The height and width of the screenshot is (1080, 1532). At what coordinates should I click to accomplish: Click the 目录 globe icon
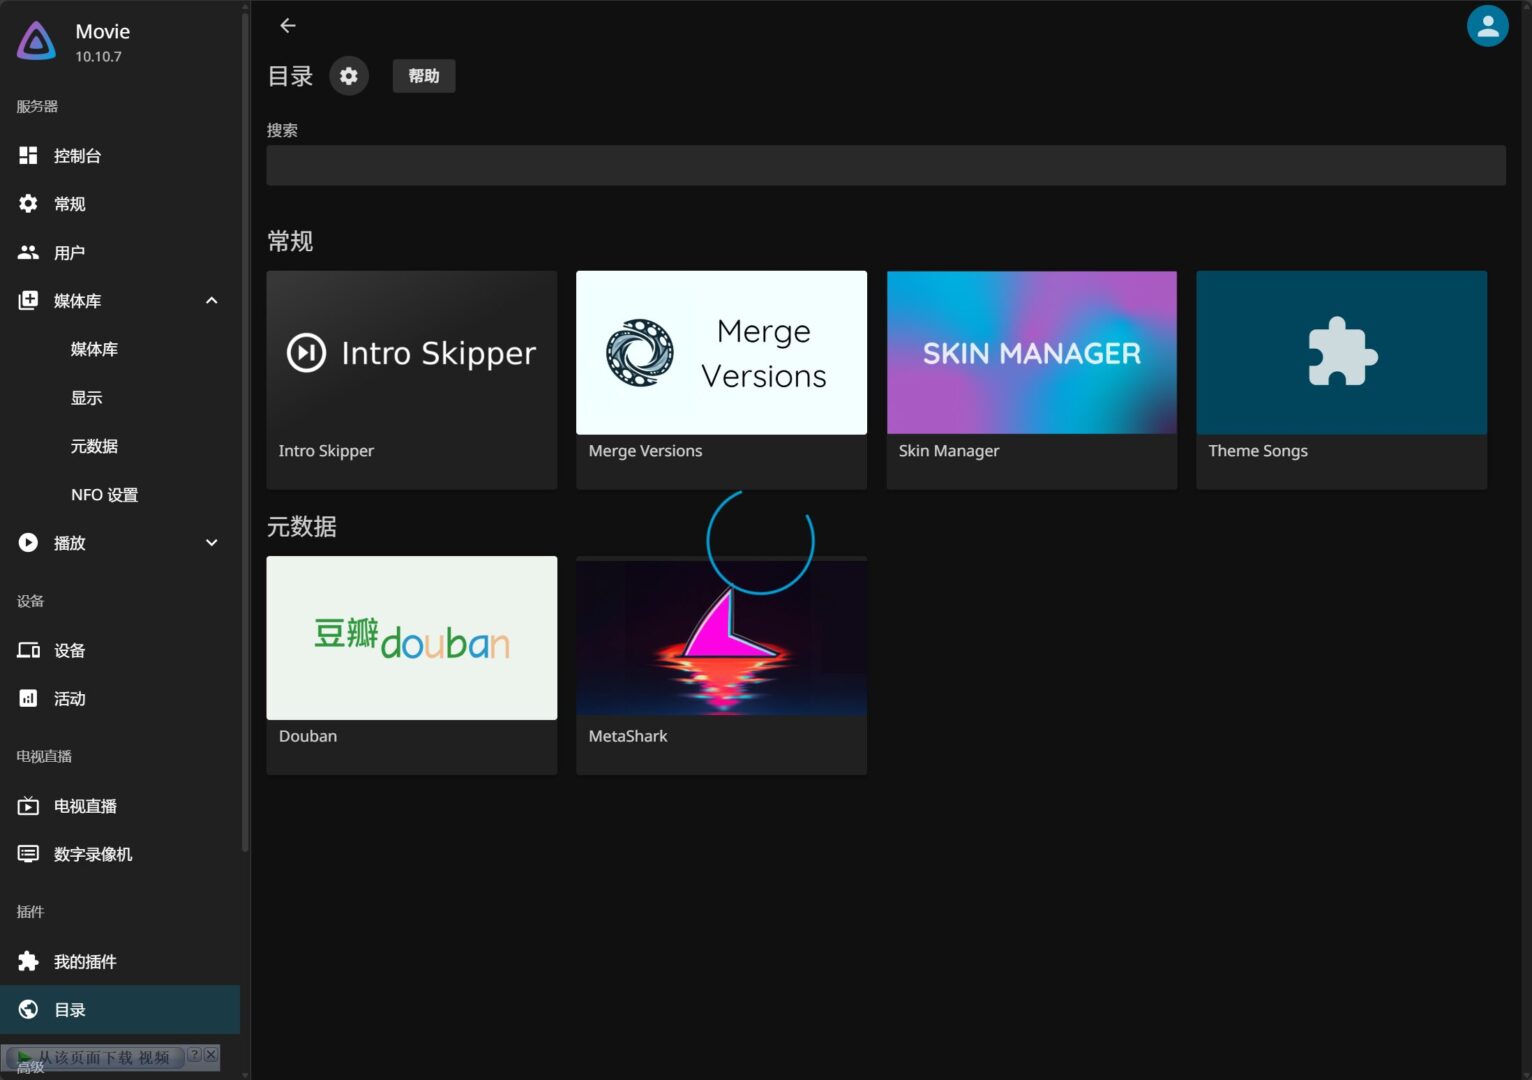29,1009
